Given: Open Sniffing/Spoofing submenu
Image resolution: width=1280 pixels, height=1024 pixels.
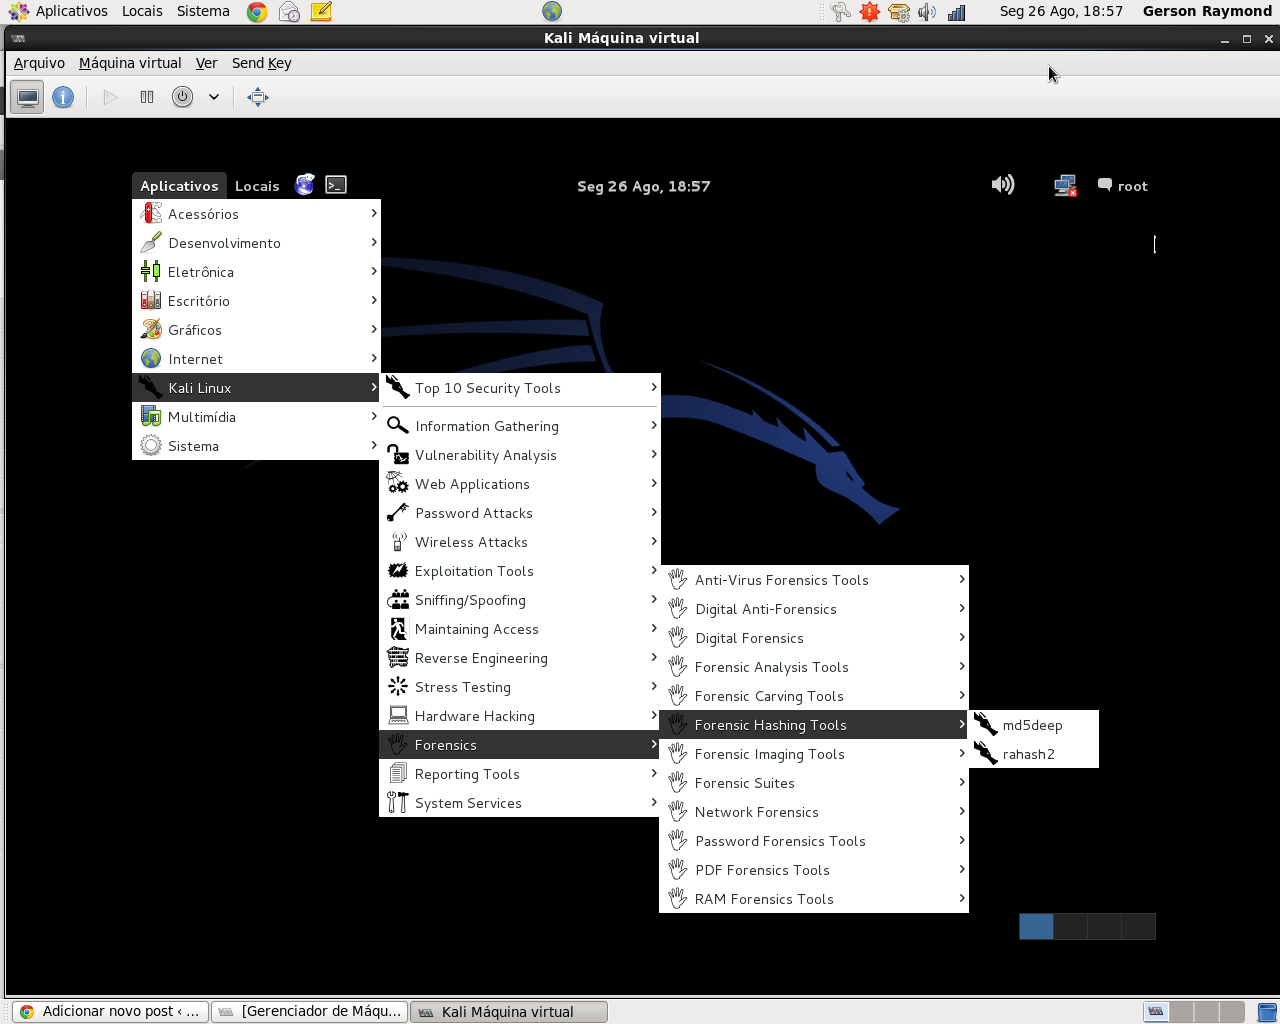Looking at the screenshot, I should point(520,600).
